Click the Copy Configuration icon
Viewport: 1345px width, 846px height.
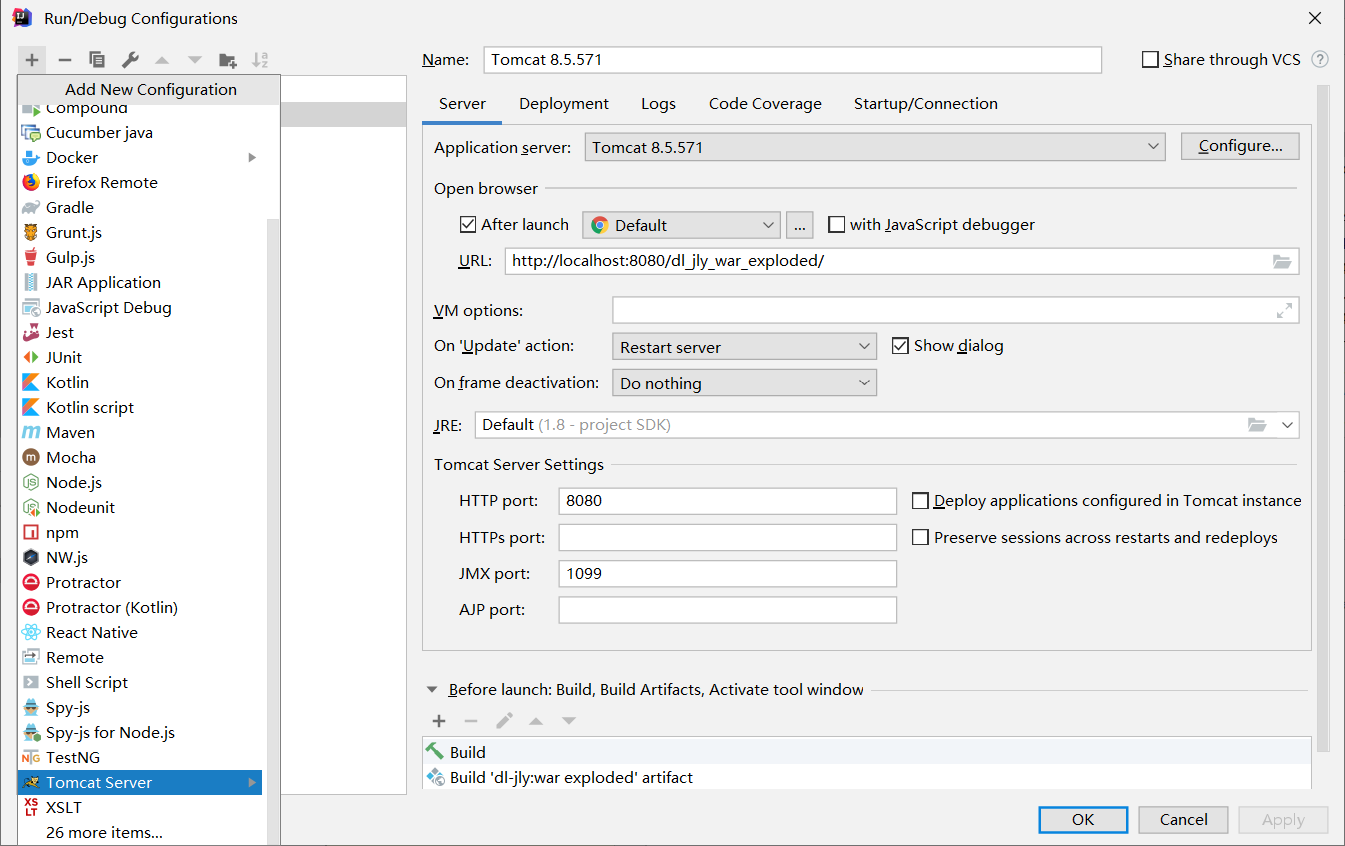[x=97, y=60]
